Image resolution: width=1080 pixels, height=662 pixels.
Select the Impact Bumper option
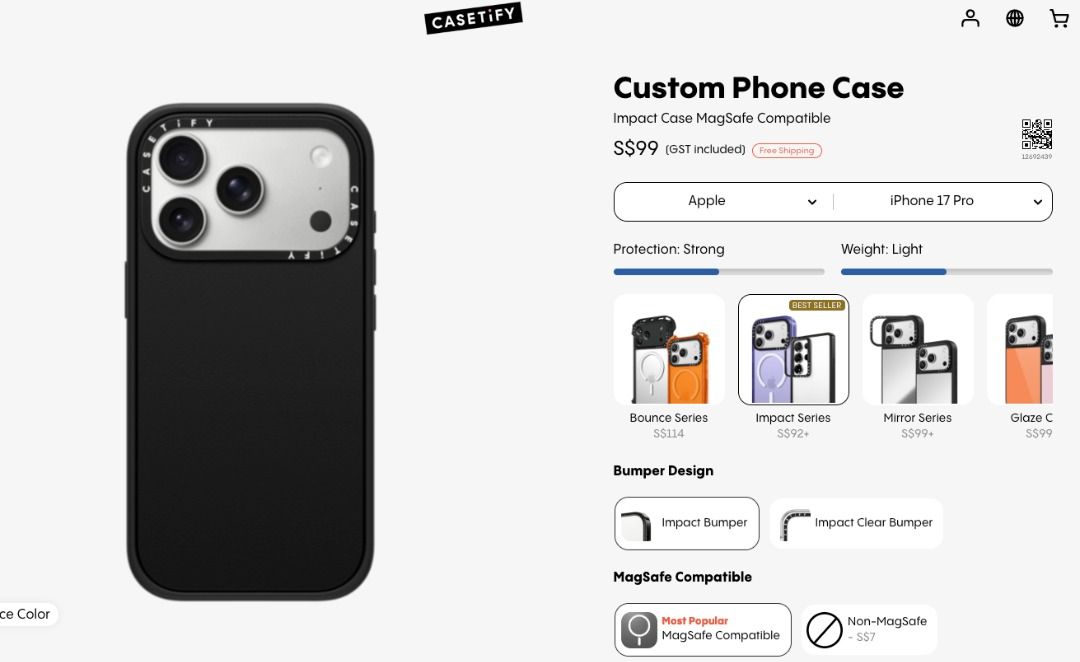point(687,524)
